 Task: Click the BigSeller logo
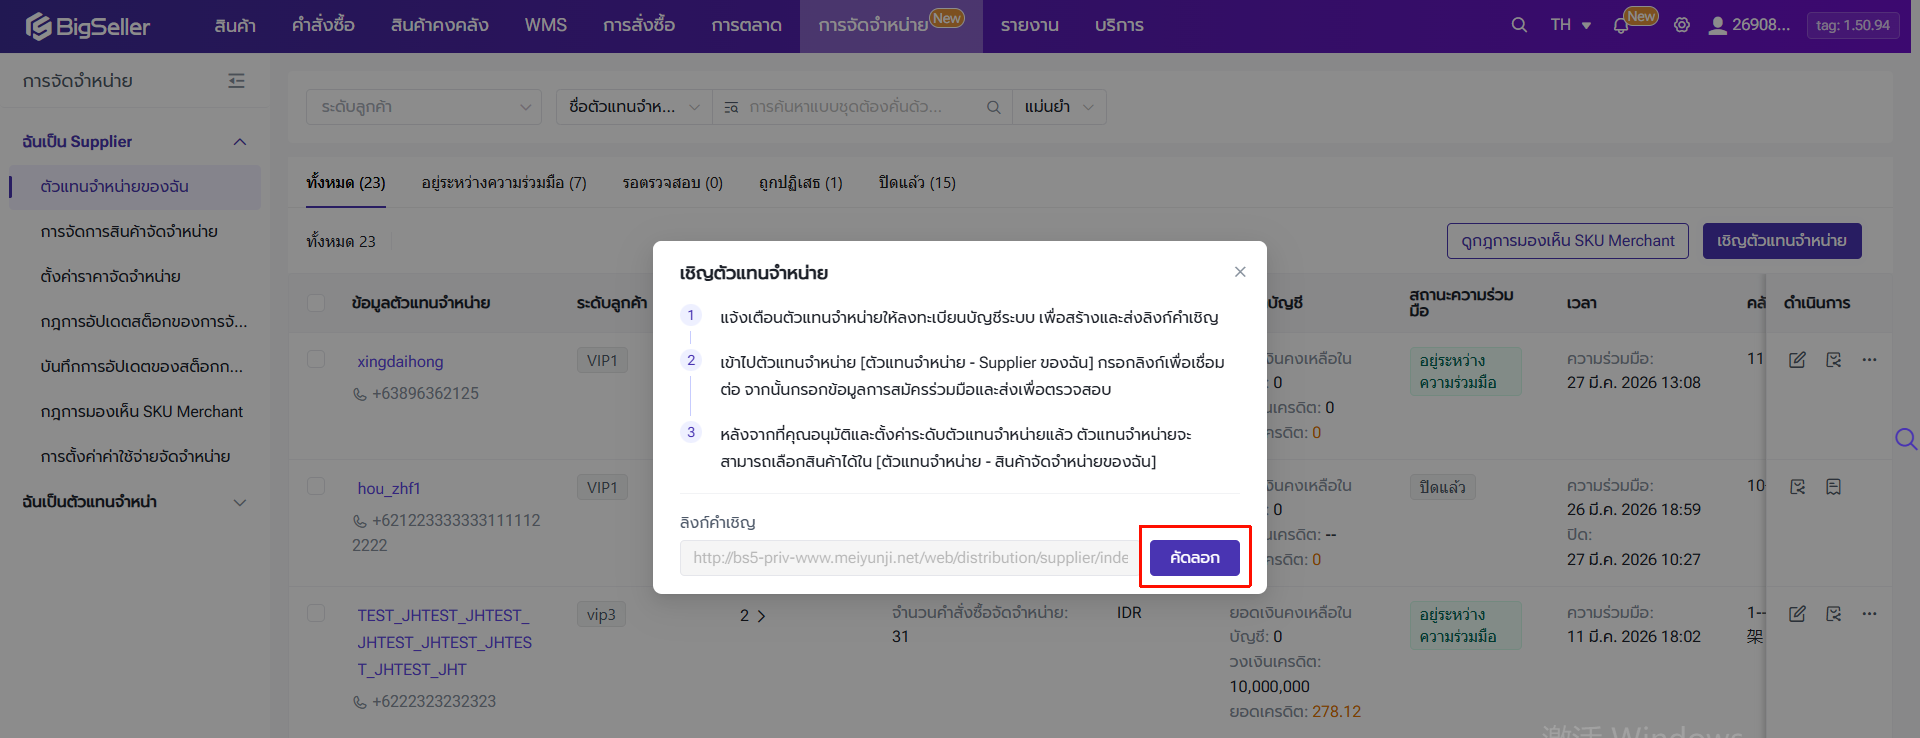pos(88,26)
